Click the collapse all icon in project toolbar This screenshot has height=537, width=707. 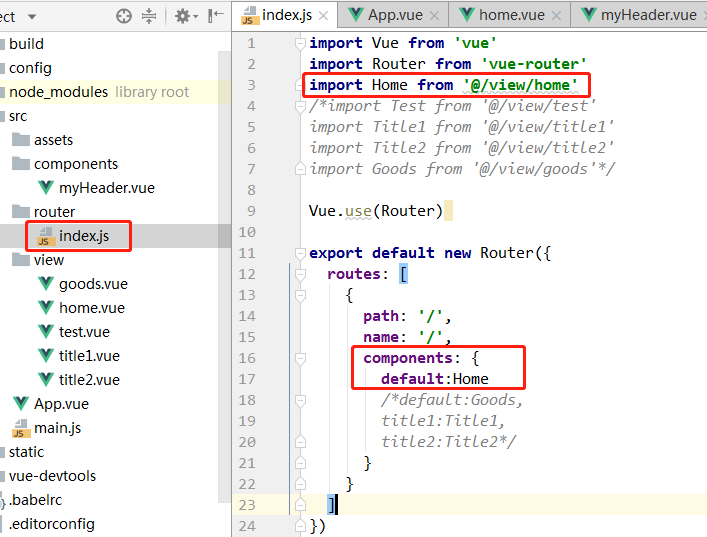(149, 16)
